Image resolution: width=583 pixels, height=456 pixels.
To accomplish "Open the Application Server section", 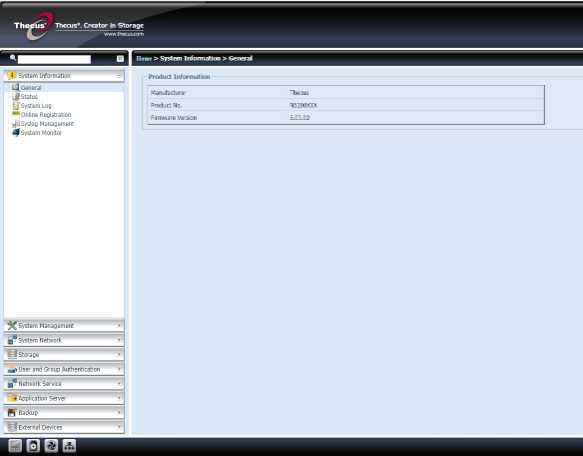I will [x=64, y=398].
